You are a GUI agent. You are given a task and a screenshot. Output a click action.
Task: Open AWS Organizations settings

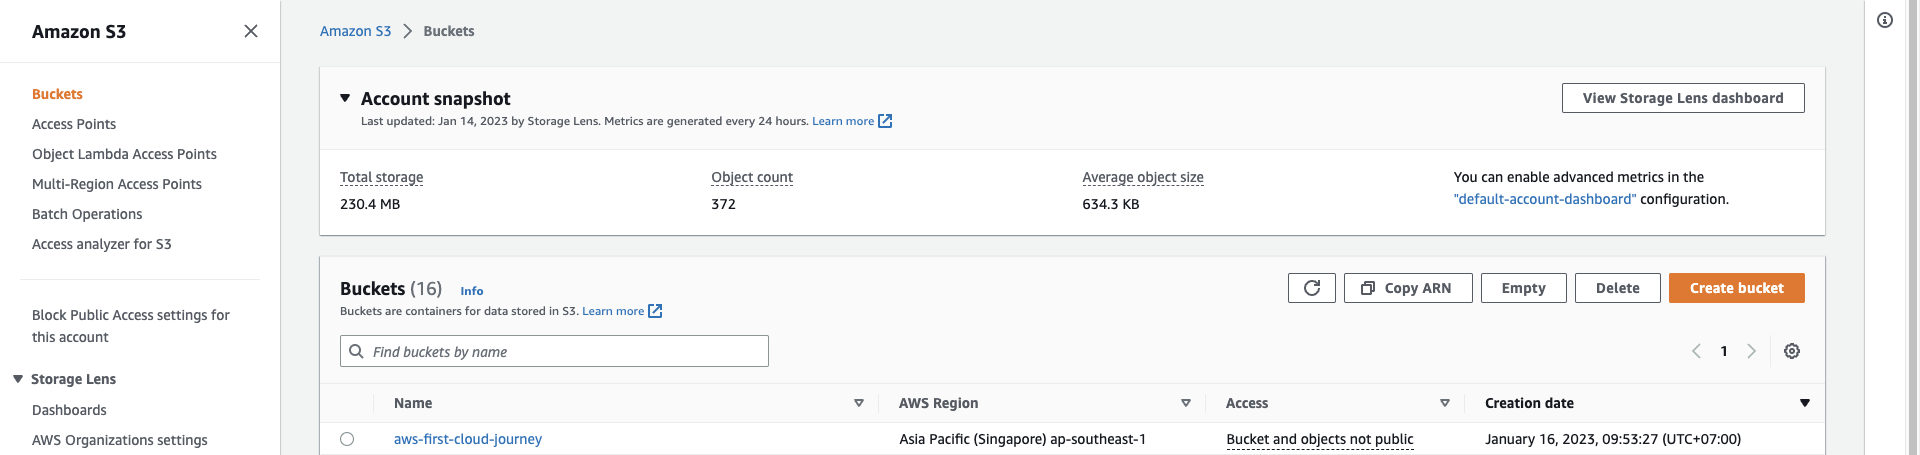[120, 440]
